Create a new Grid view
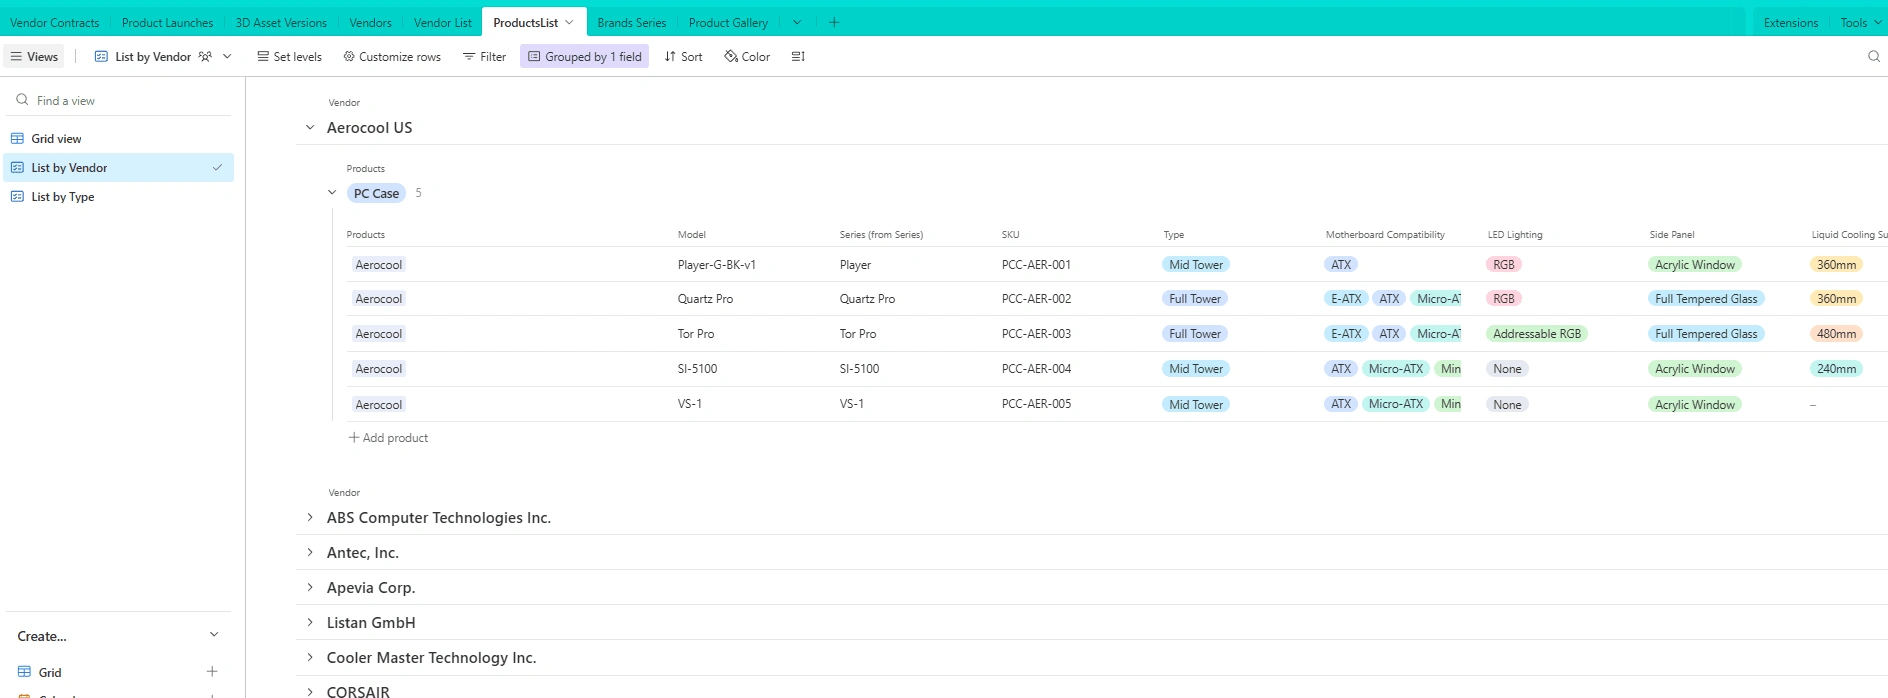Viewport: 1888px width, 698px height. pyautogui.click(x=50, y=672)
